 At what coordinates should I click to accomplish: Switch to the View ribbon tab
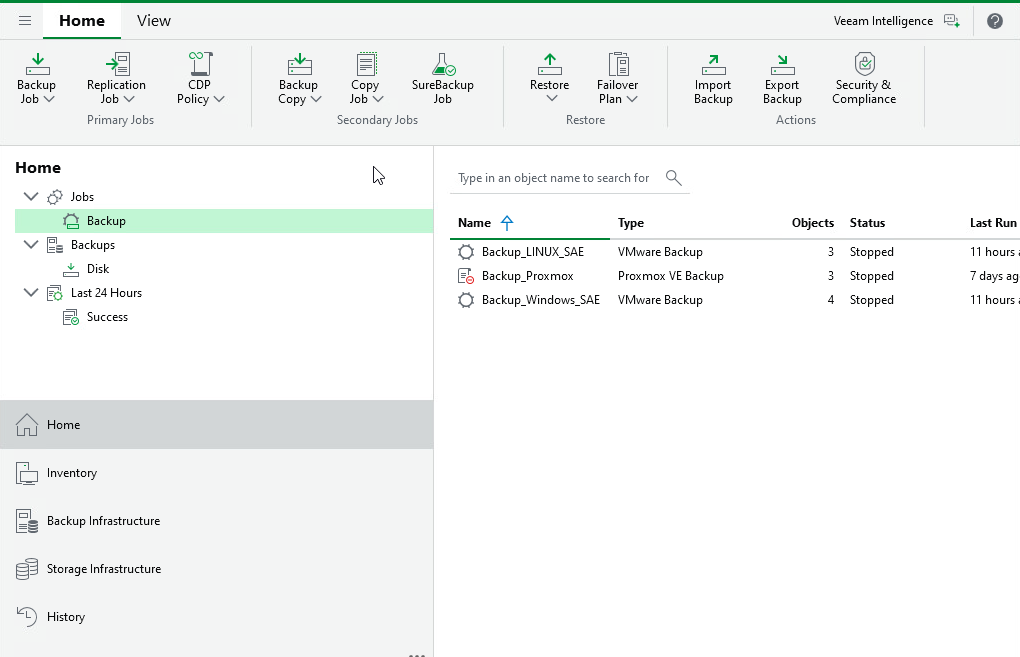click(154, 21)
